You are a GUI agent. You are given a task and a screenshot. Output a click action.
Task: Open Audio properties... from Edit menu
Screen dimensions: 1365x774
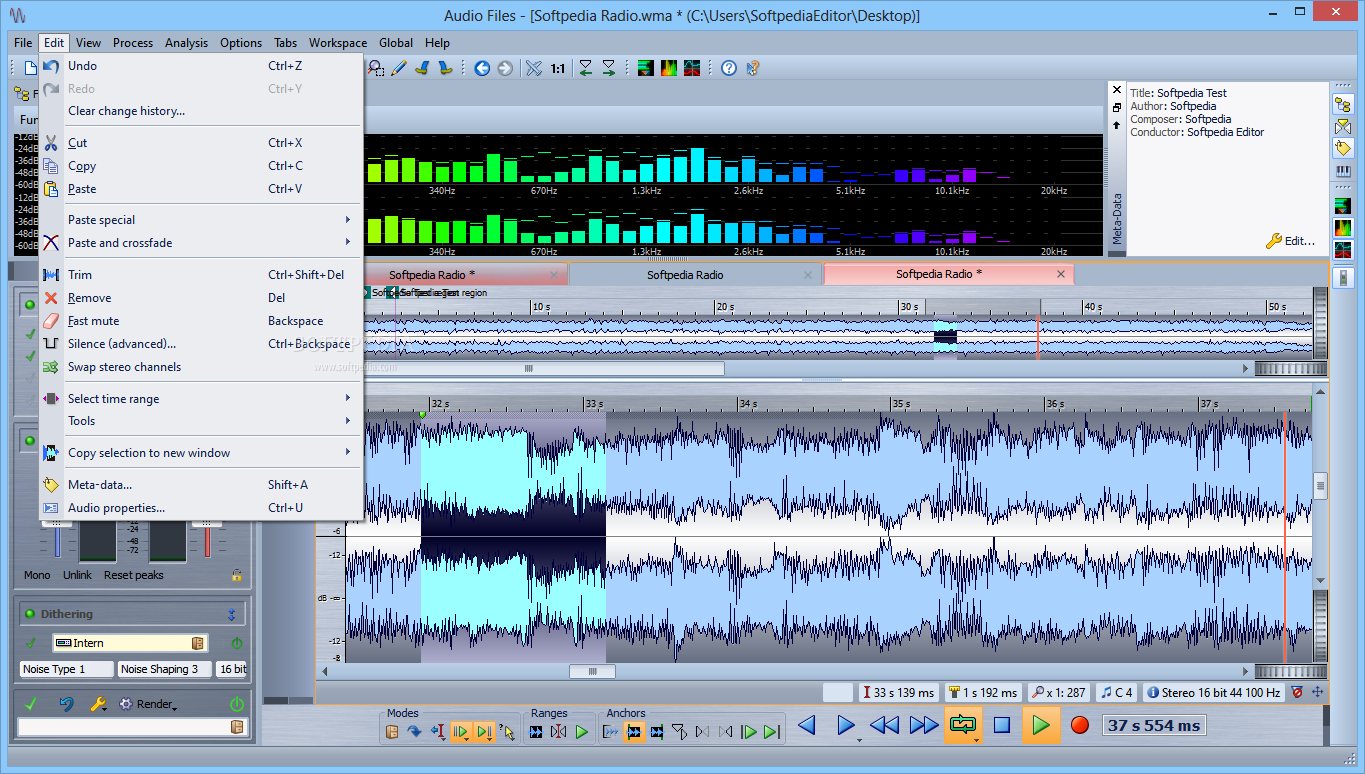200,508
